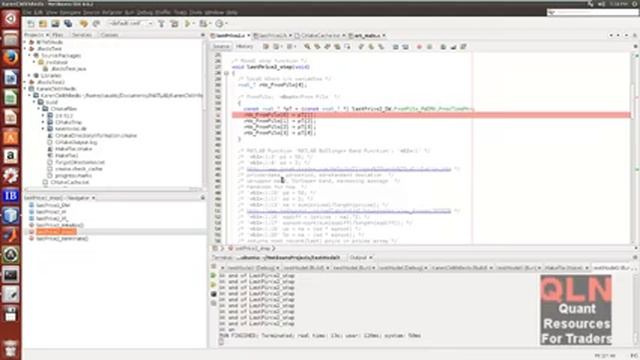Click the Undo toolbar icon
640x360 pixels.
point(84,24)
